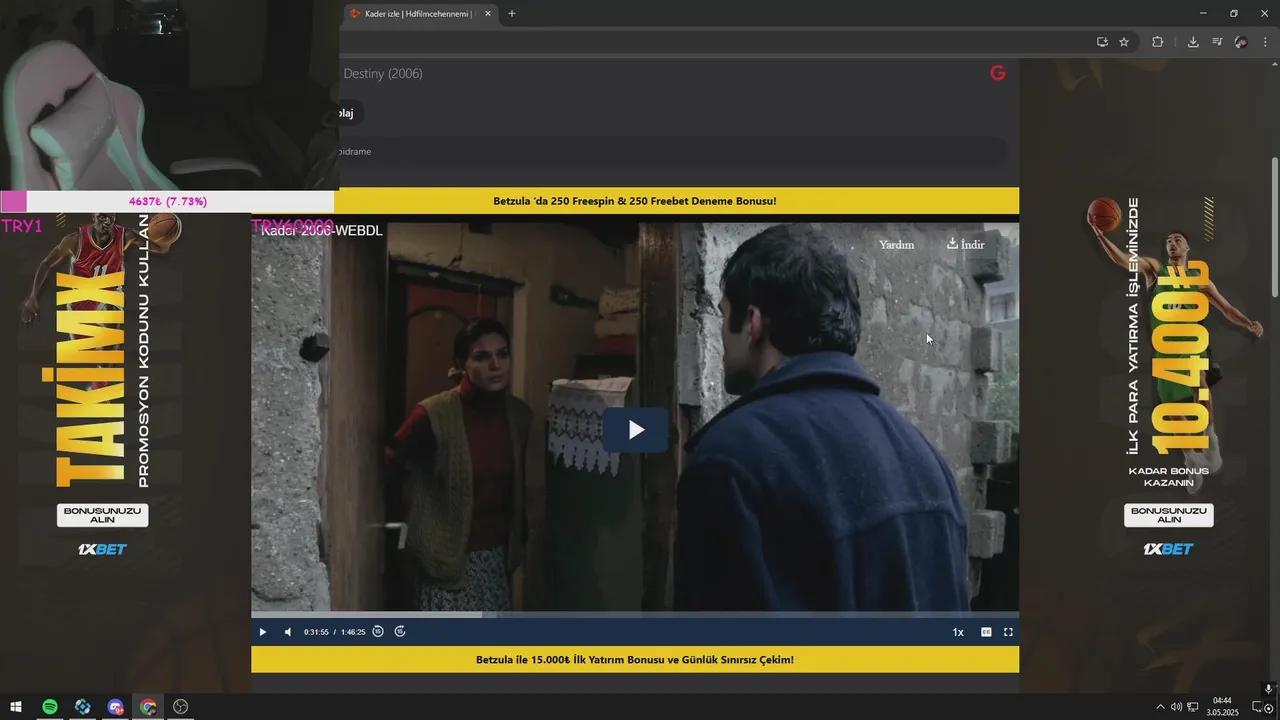Click the 1:46:25 total duration text
The width and height of the screenshot is (1280, 720).
coord(353,632)
